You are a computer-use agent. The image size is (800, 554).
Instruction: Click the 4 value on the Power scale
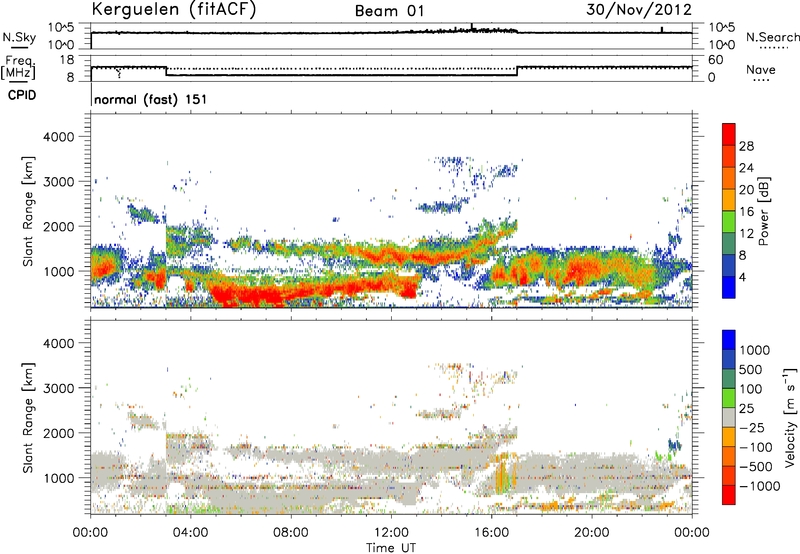click(x=742, y=278)
